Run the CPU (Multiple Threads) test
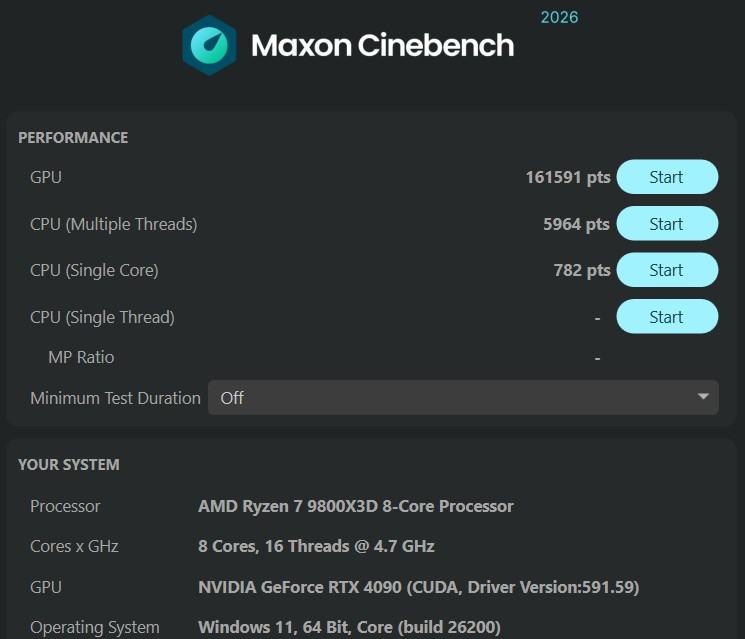The height and width of the screenshot is (639, 745). pos(666,224)
